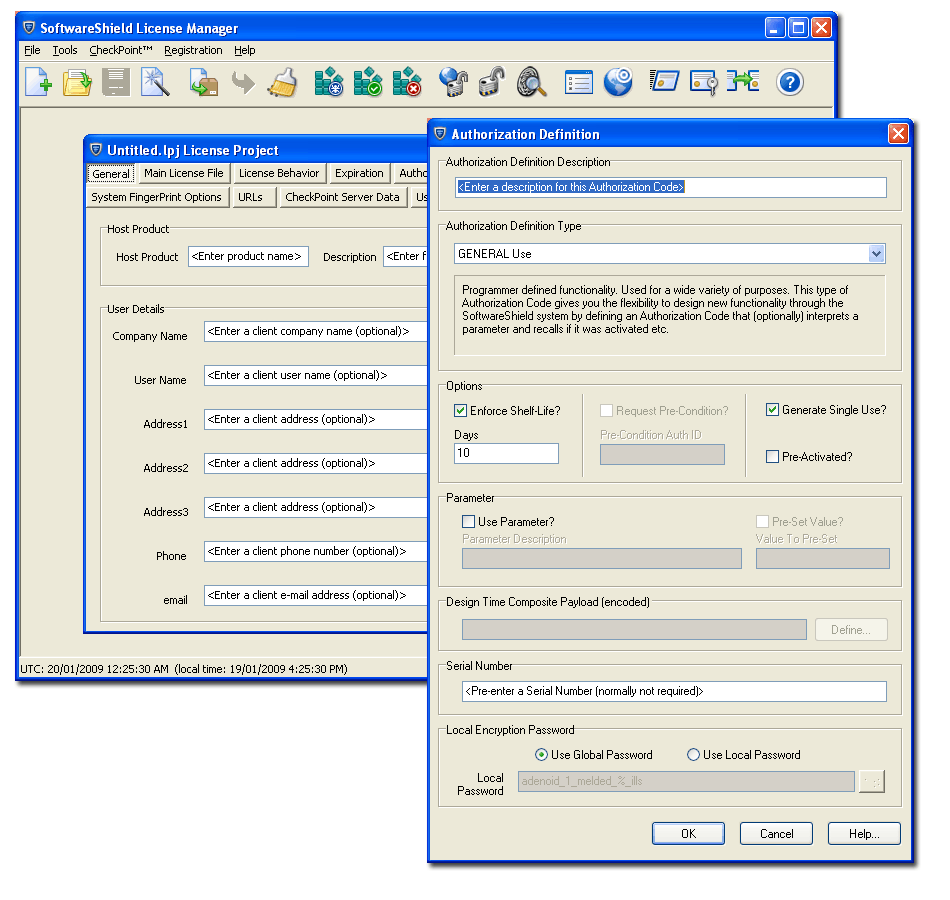Screen dimensions: 950x900
Task: Click the Address1 input field
Action: click(x=316, y=419)
